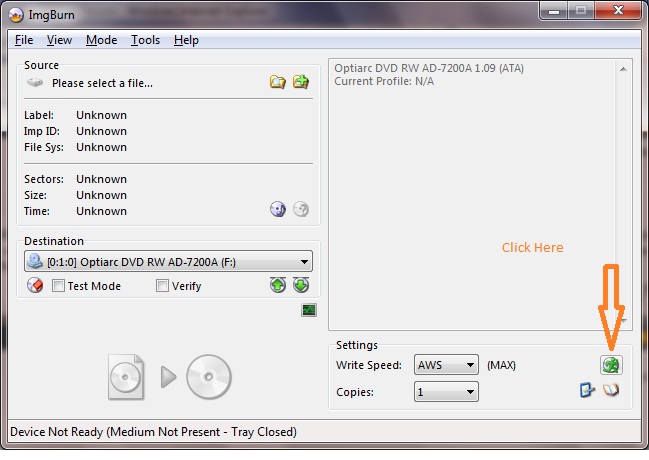Enable the Verify checkbox

pos(162,286)
